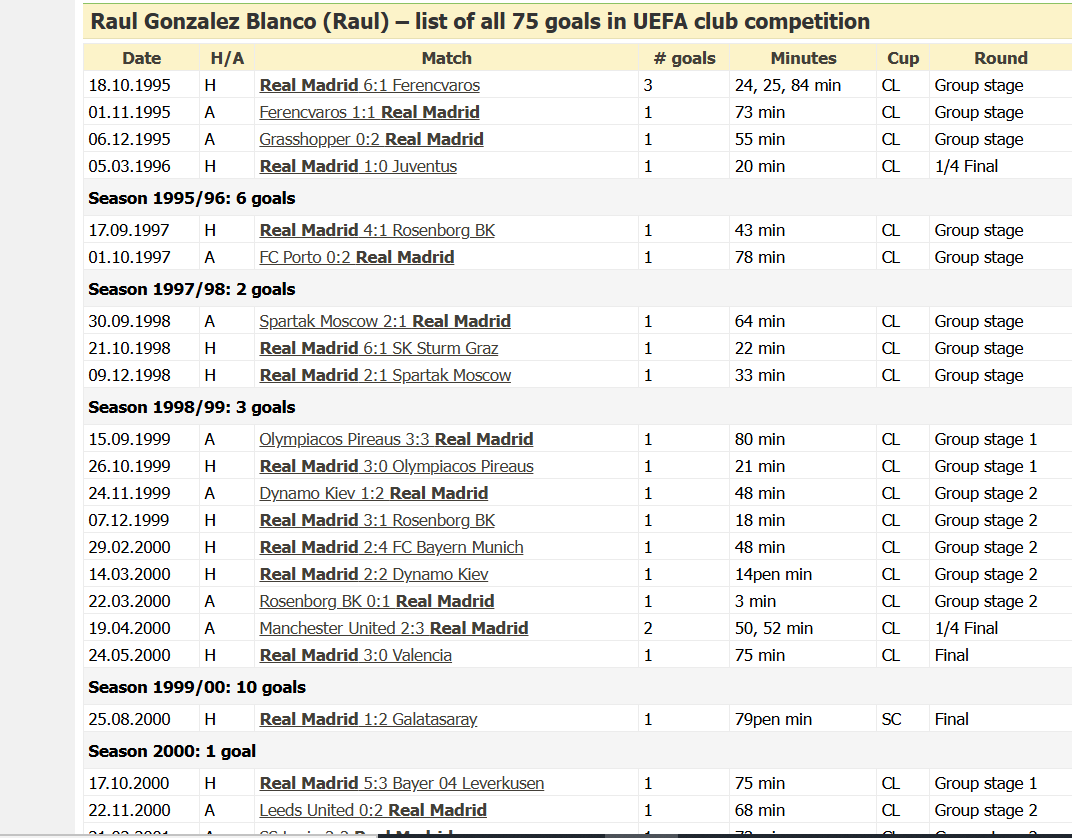1072x838 pixels.
Task: Select the Round column header
Action: [x=1000, y=58]
